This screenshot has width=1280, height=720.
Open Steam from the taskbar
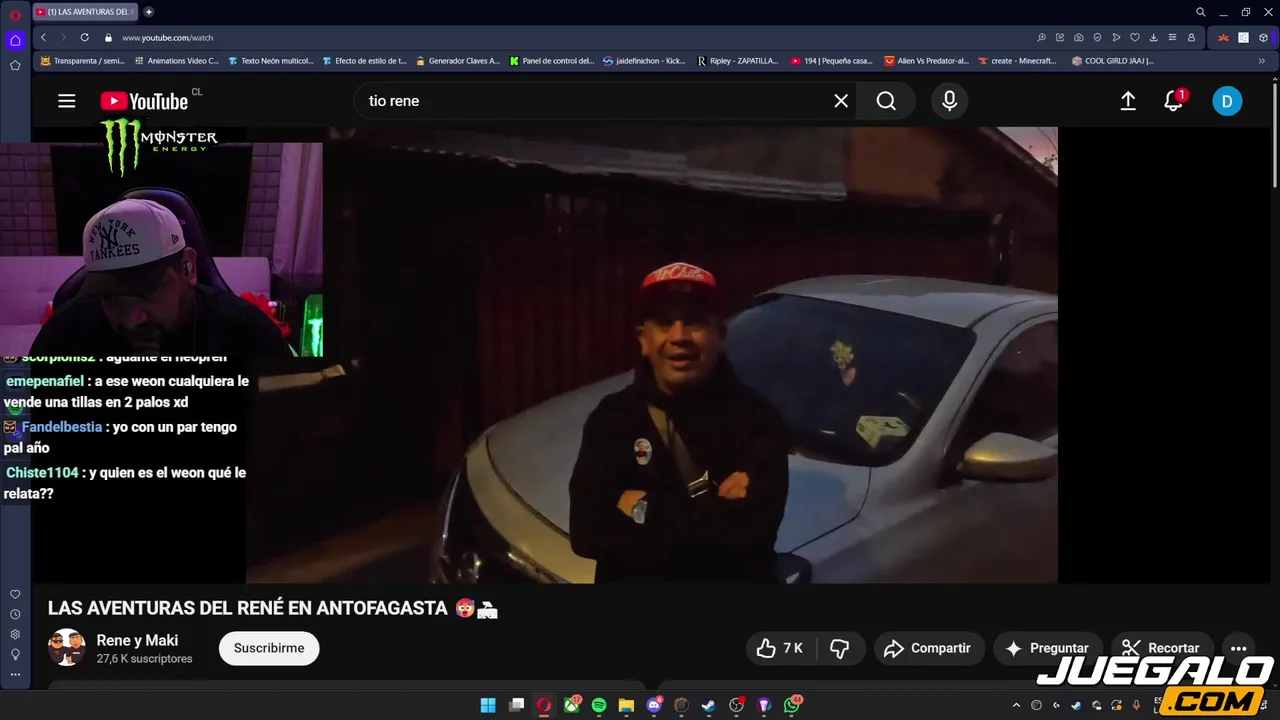708,705
